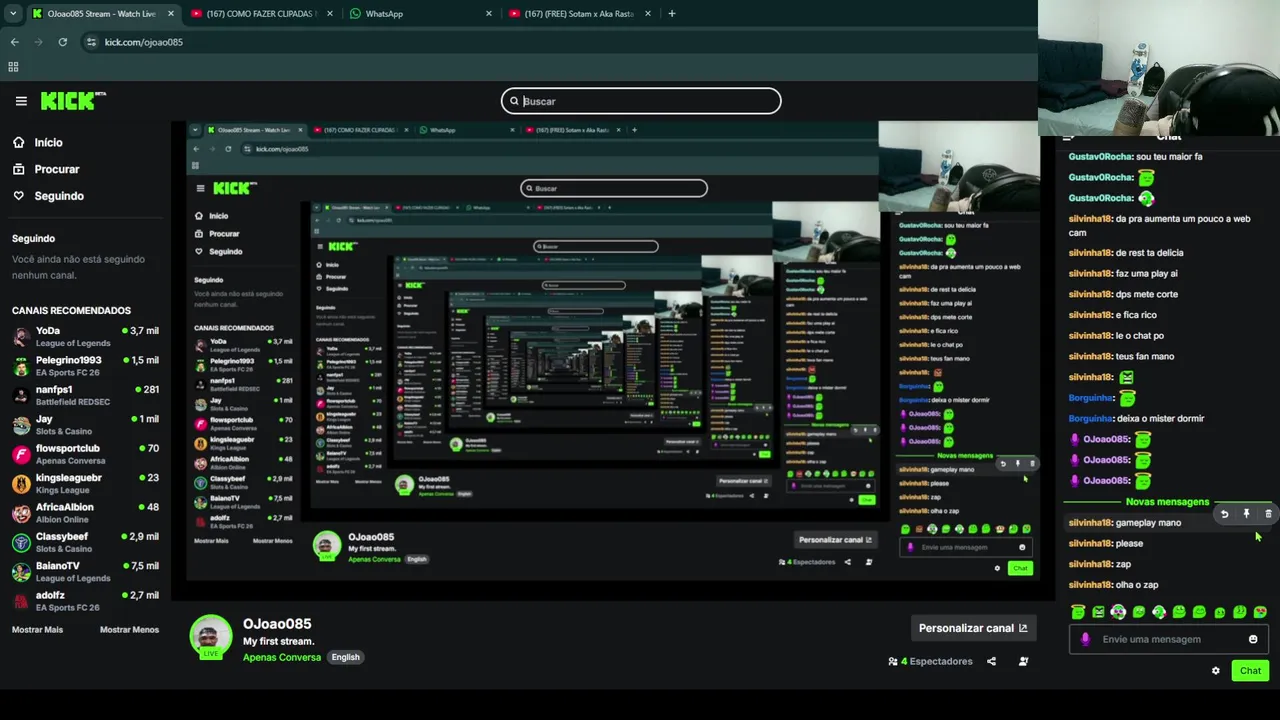The image size is (1280, 720).
Task: Insert the angry square emote from the emote row
Action: [x=1098, y=612]
